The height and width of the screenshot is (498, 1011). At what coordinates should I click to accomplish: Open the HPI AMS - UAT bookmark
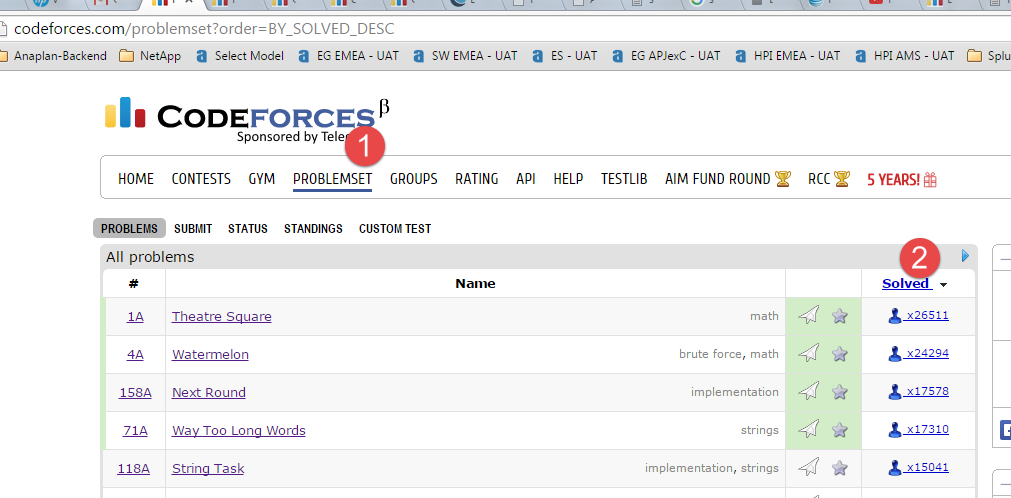point(904,56)
